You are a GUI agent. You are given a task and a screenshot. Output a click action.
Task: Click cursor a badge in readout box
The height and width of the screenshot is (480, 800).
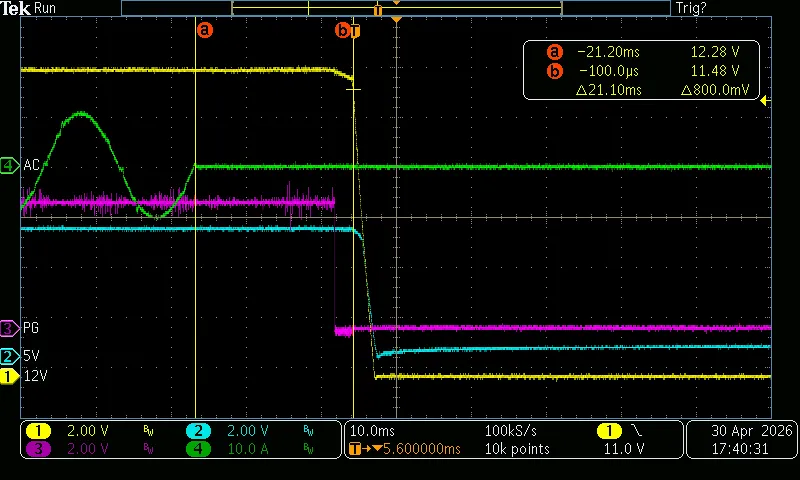tap(555, 52)
